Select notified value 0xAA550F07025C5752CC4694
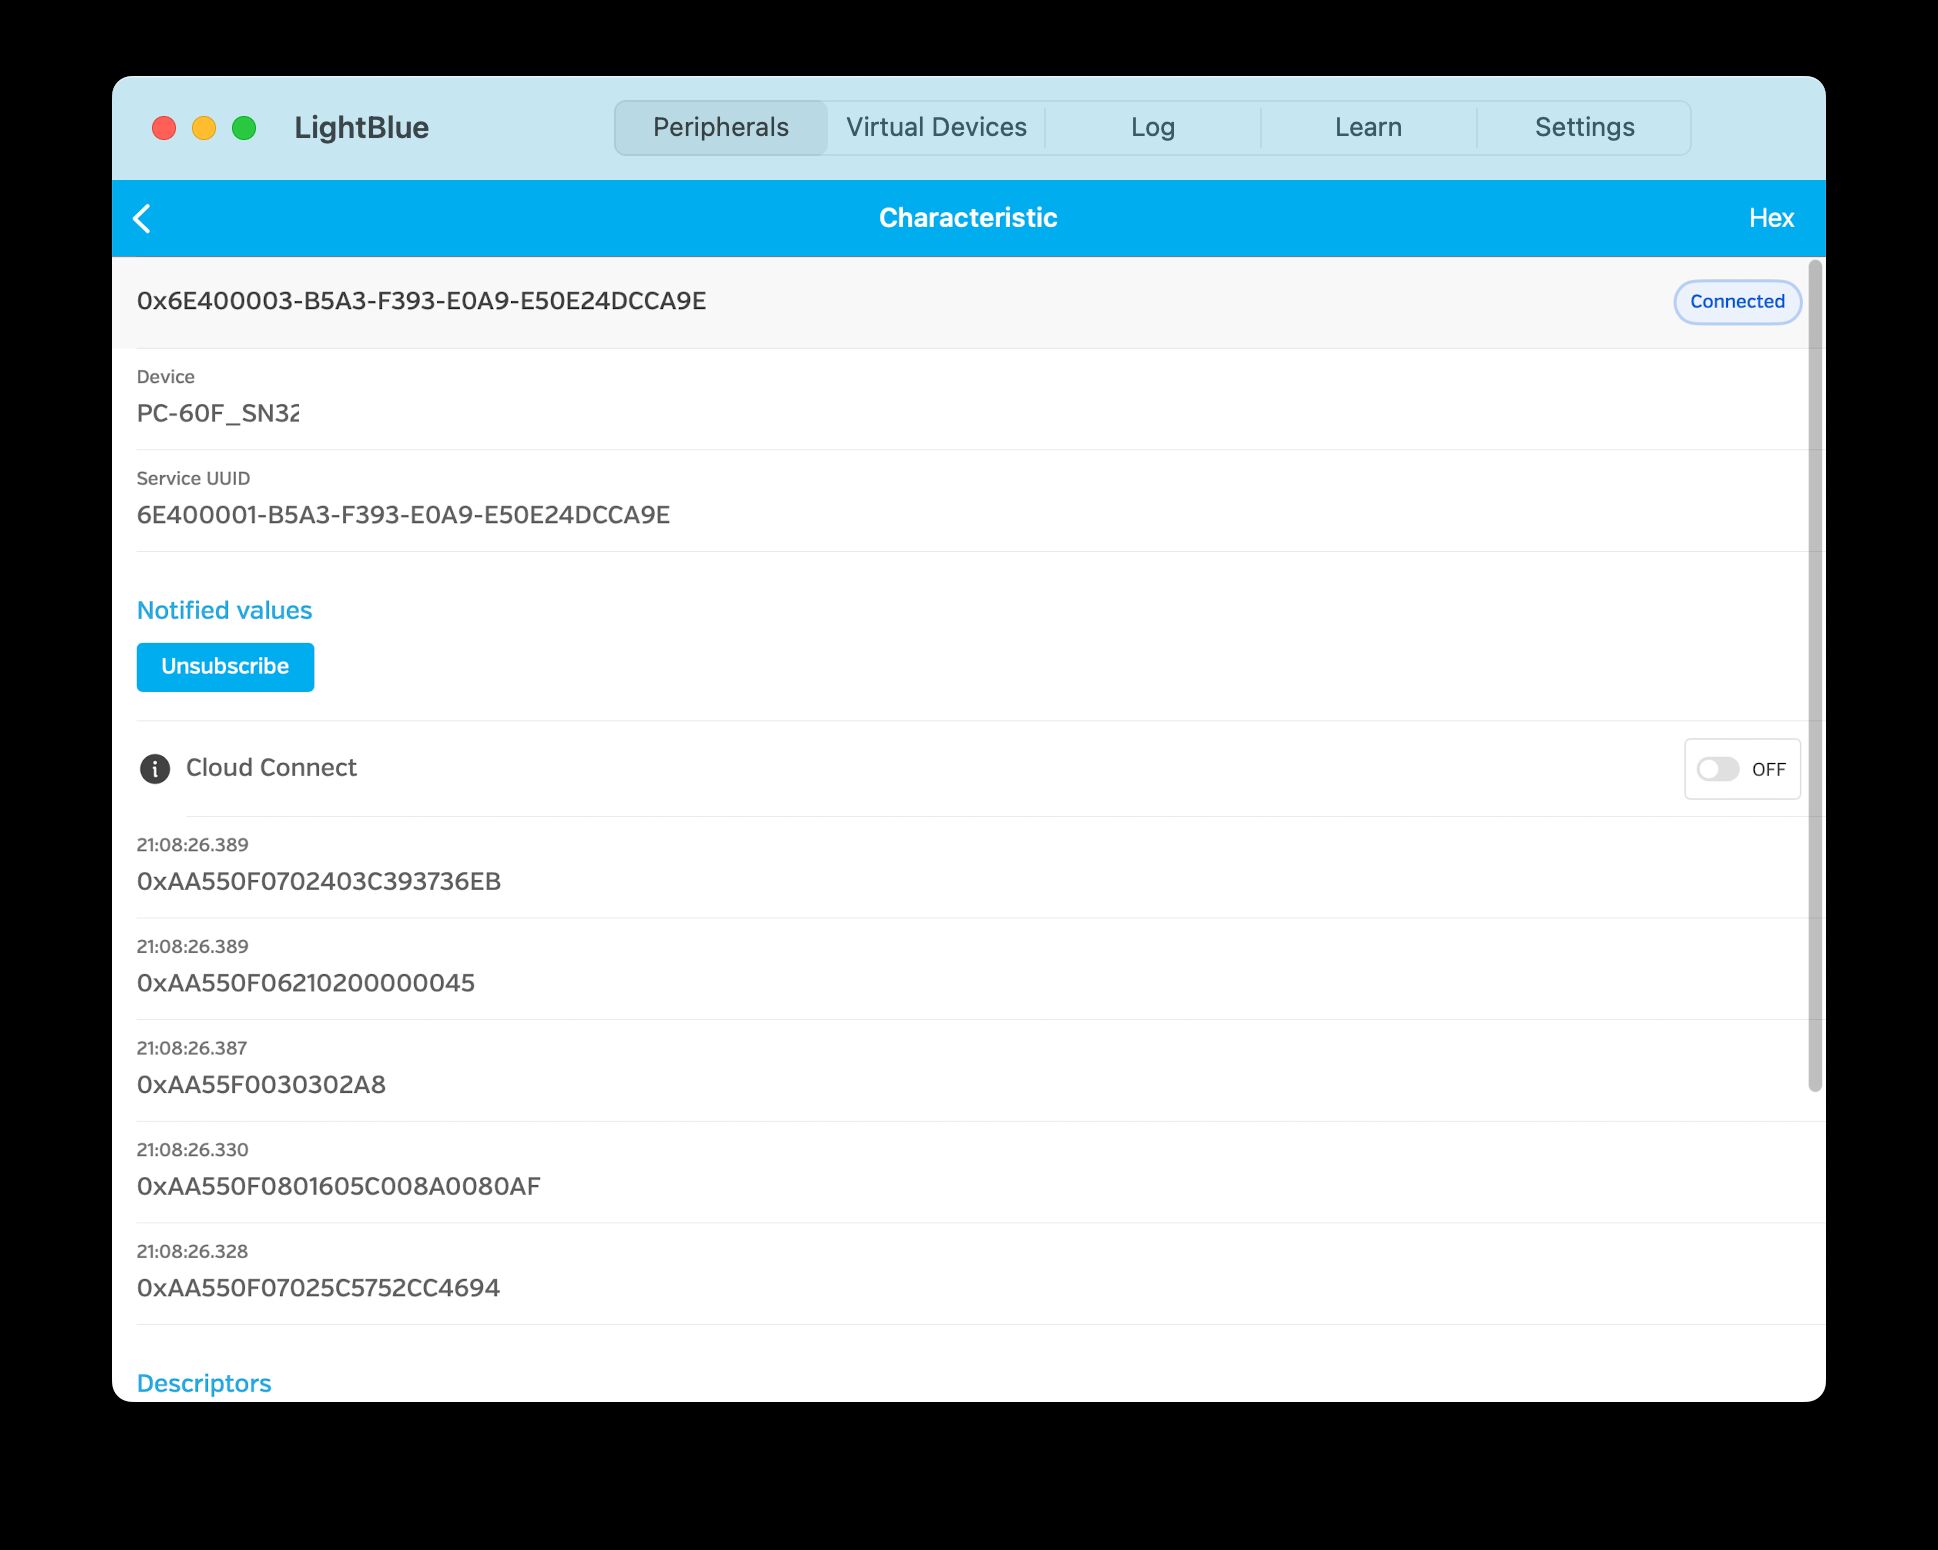This screenshot has width=1938, height=1550. [x=318, y=1288]
